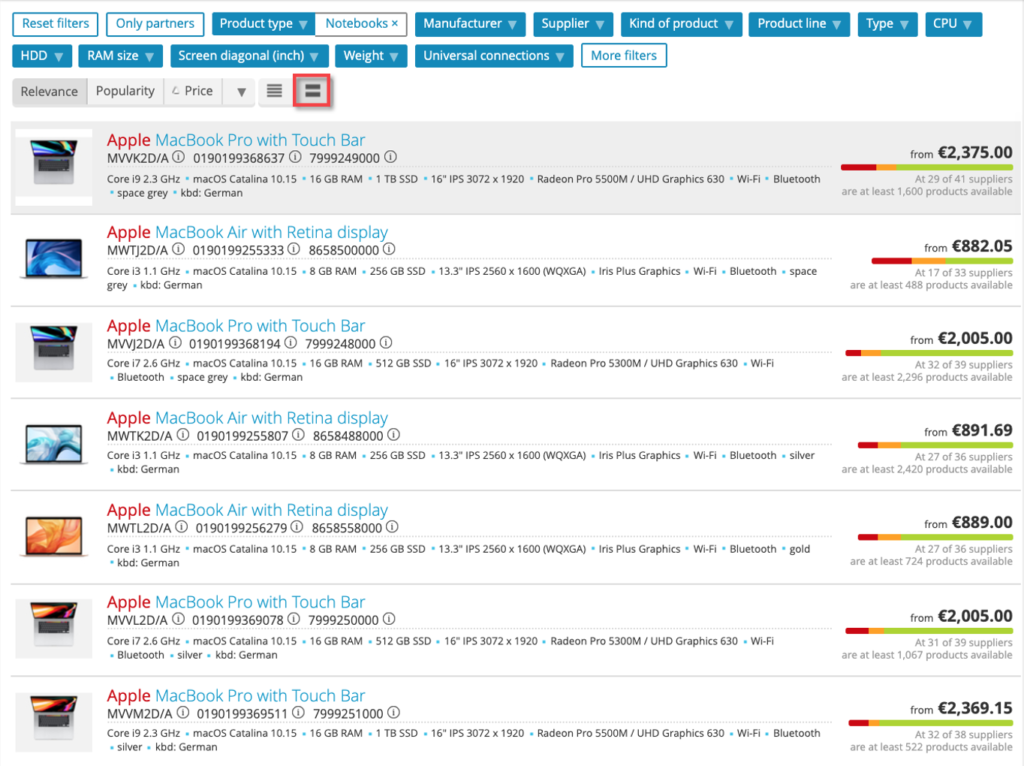
Task: Expand the Product line filter
Action: click(799, 24)
